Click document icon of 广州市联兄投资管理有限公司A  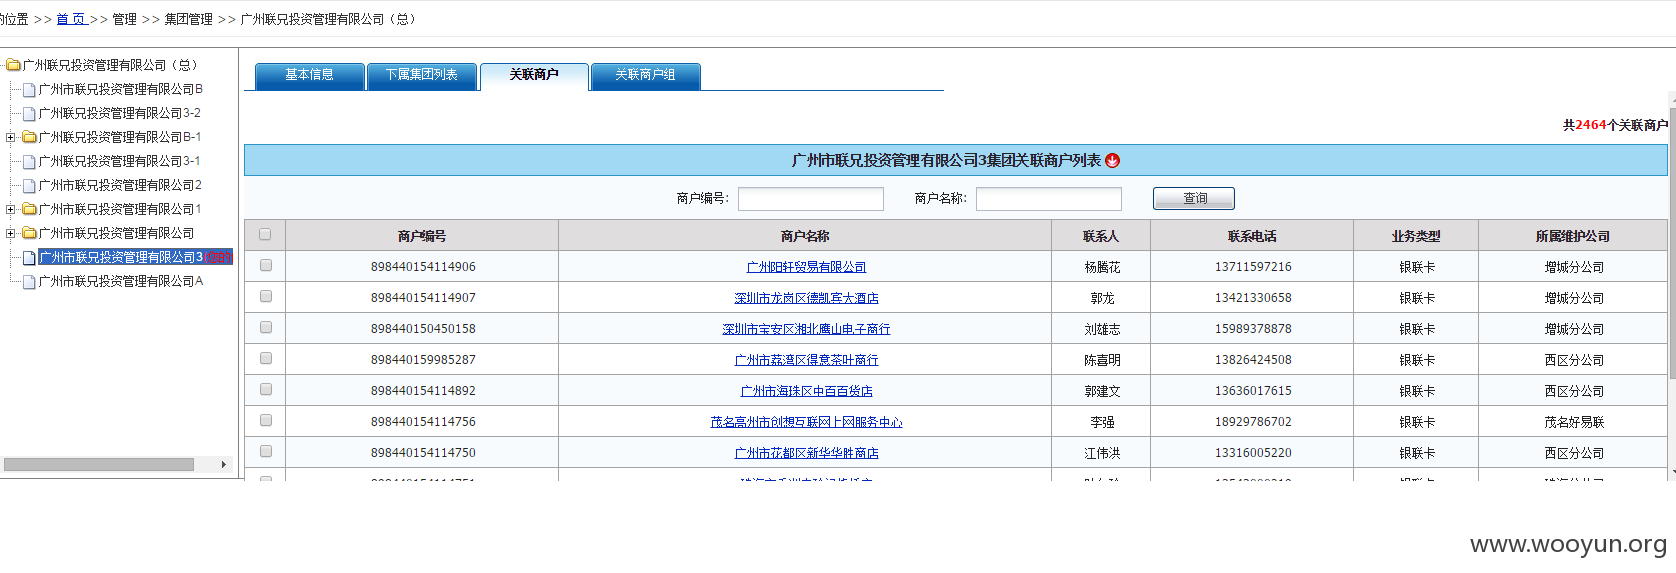(x=29, y=282)
